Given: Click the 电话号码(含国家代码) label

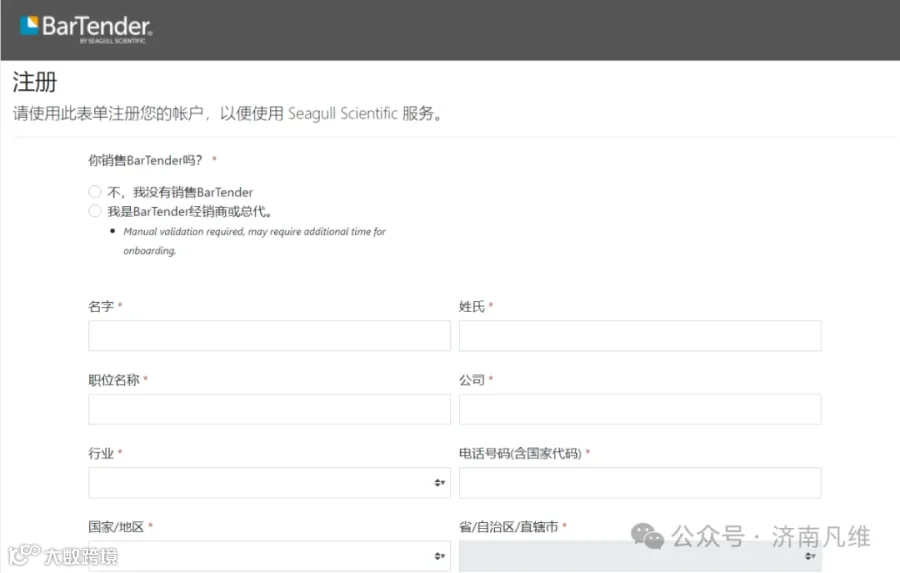Looking at the screenshot, I should pyautogui.click(x=520, y=454).
